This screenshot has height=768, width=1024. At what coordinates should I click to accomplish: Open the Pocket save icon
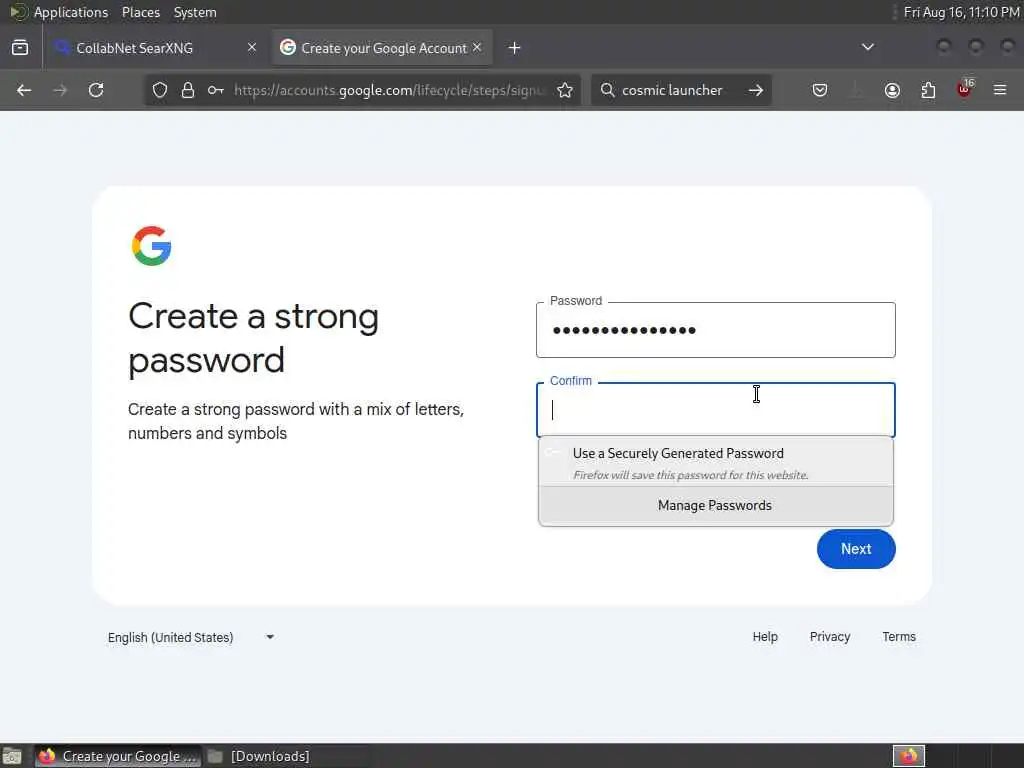click(x=820, y=90)
